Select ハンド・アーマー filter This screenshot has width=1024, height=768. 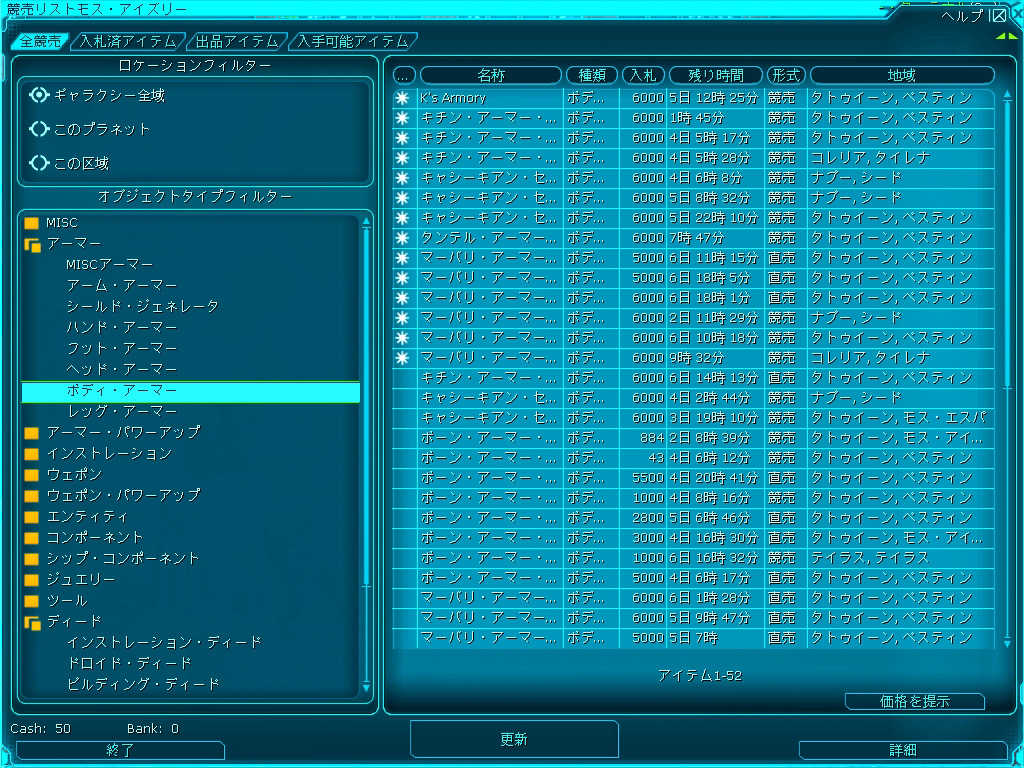(x=121, y=327)
